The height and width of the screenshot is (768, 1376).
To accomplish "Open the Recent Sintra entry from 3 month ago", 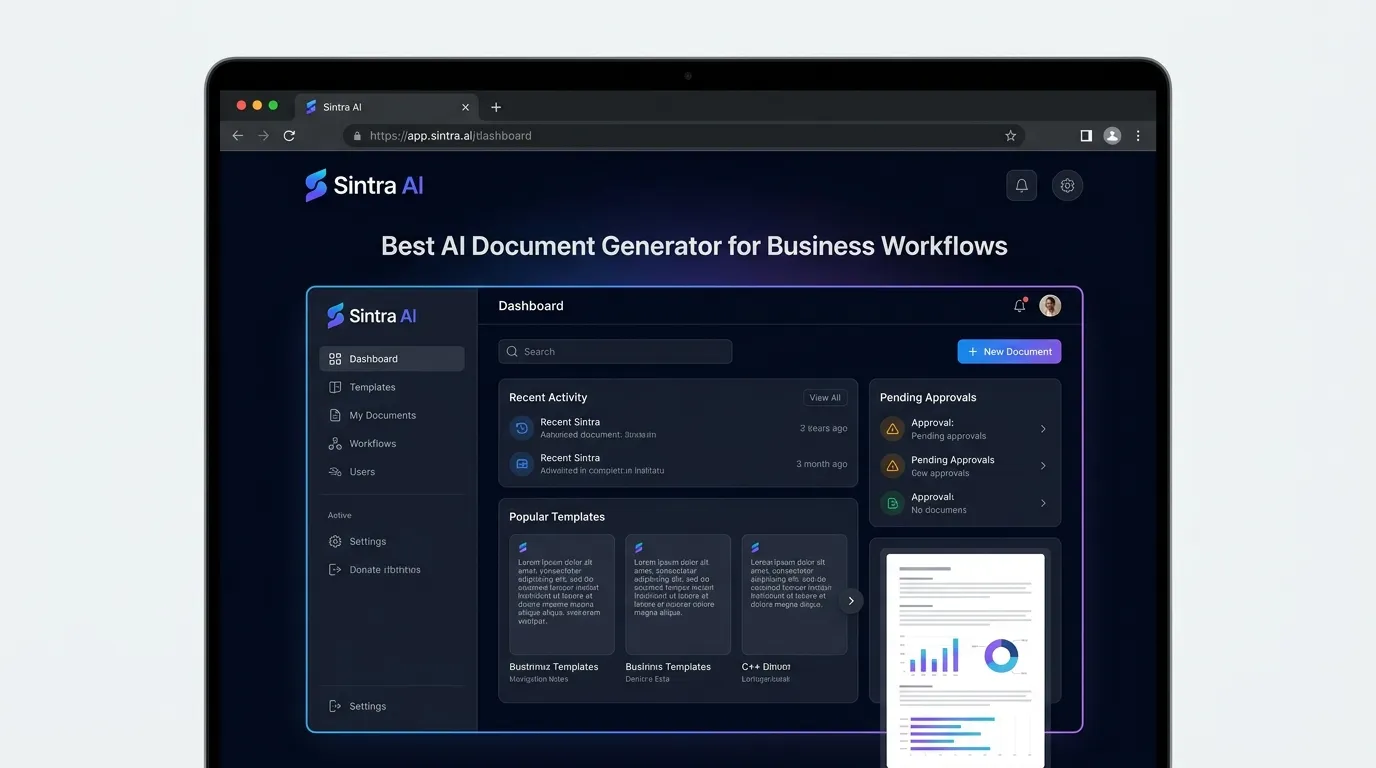I will coord(678,464).
